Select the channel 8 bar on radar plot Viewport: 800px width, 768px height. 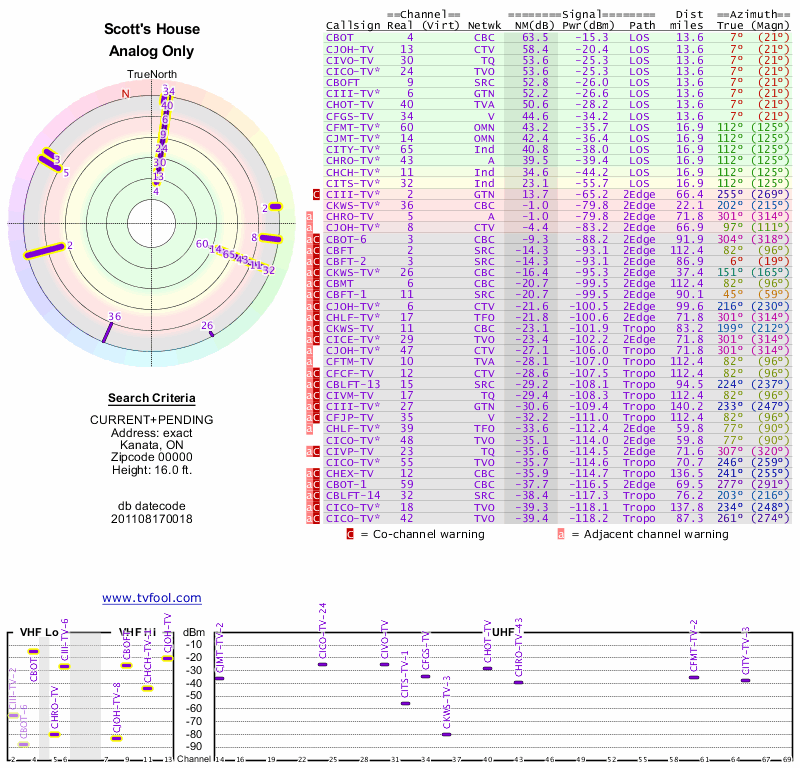click(x=270, y=238)
